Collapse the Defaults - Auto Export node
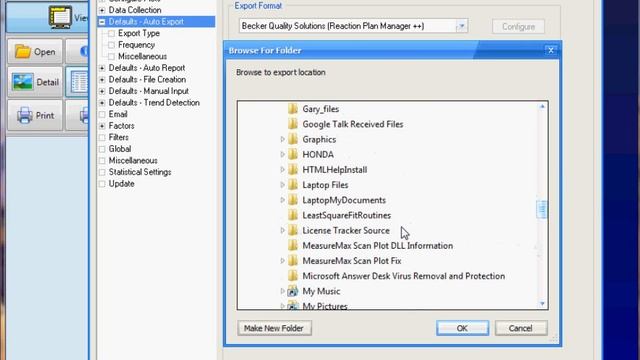This screenshot has height=360, width=640. (x=102, y=22)
